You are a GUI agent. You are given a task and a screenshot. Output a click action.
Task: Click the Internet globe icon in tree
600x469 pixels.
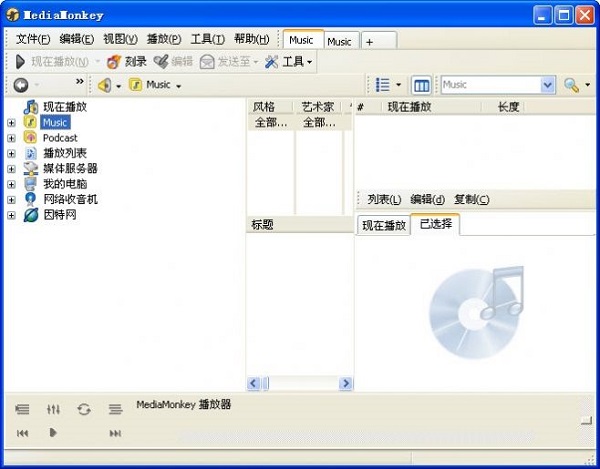tap(31, 215)
